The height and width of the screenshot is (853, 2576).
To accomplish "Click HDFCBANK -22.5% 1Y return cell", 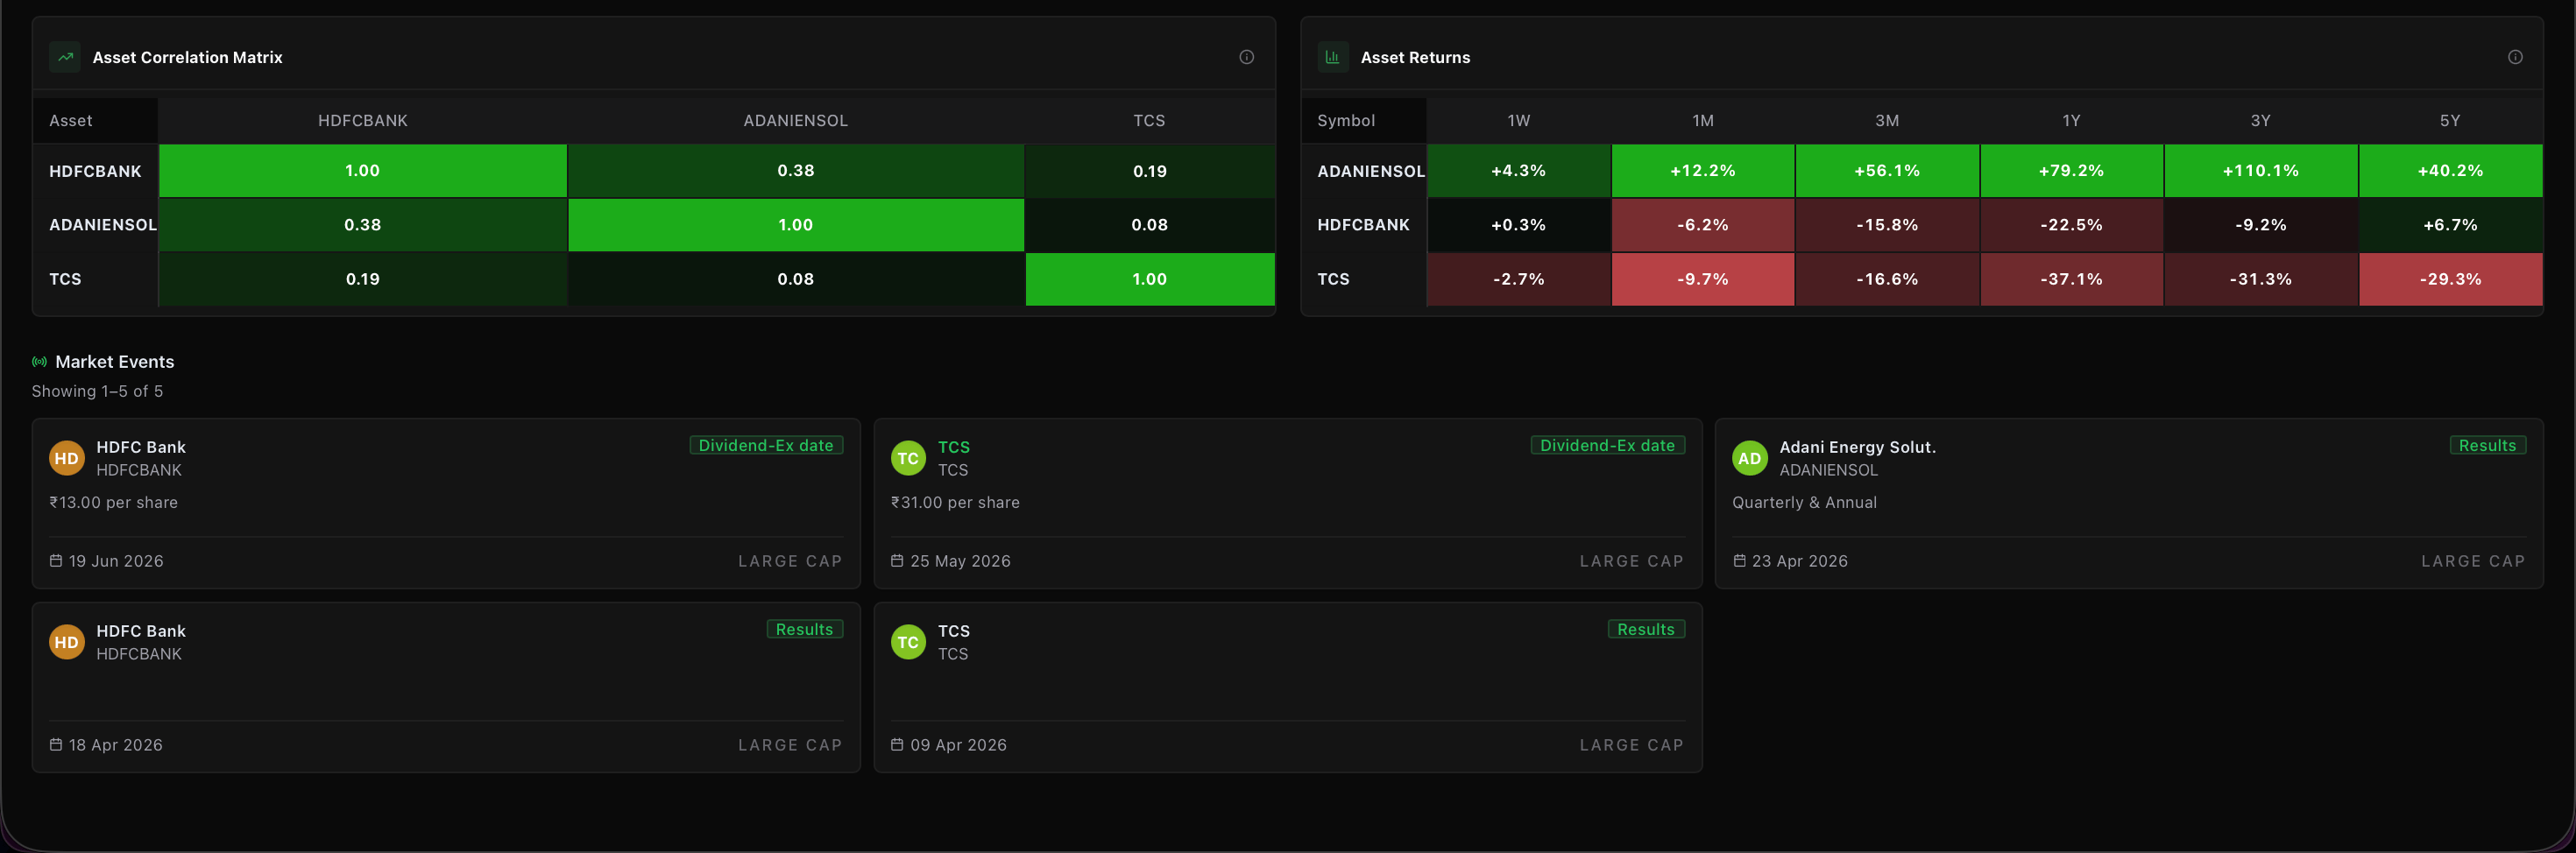I will coord(2071,225).
